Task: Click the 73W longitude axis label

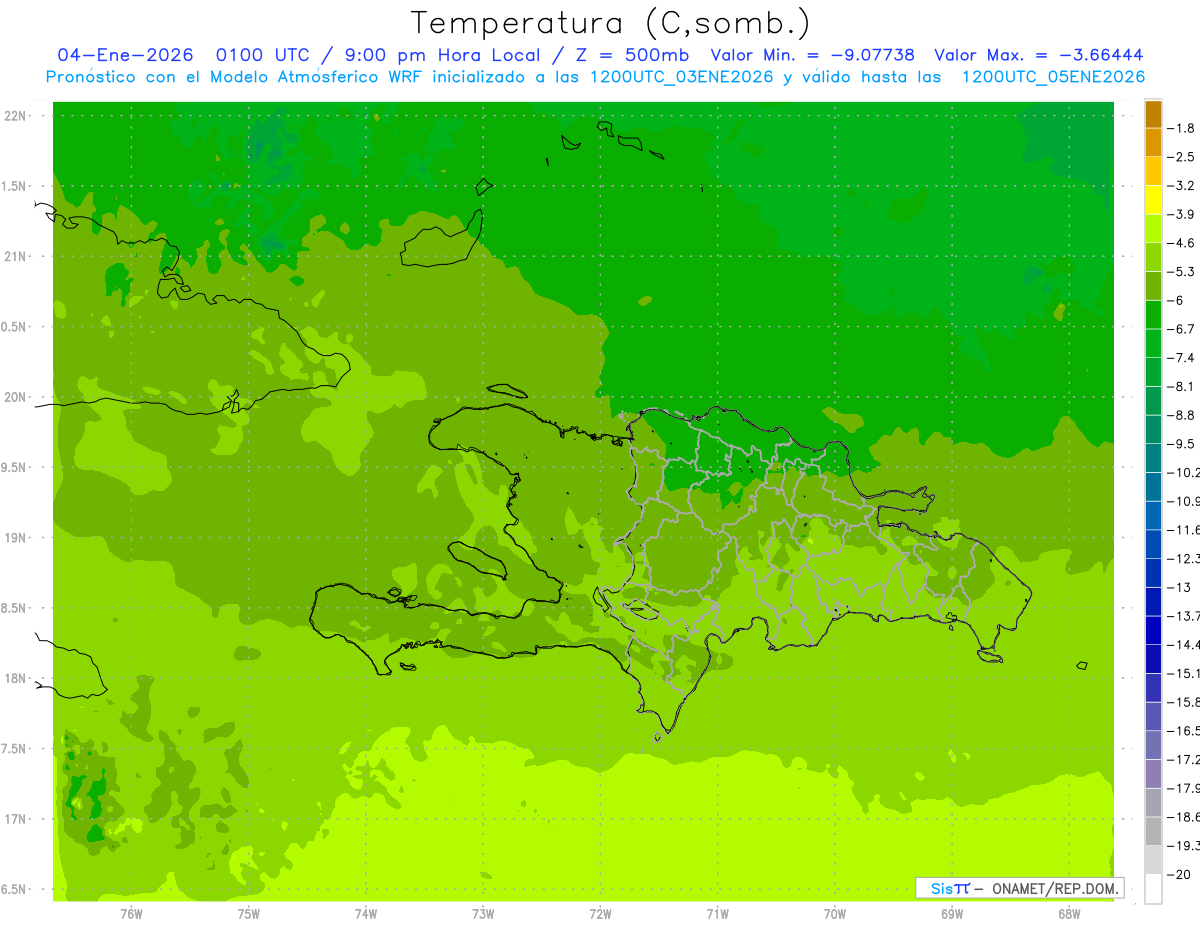Action: 483,913
